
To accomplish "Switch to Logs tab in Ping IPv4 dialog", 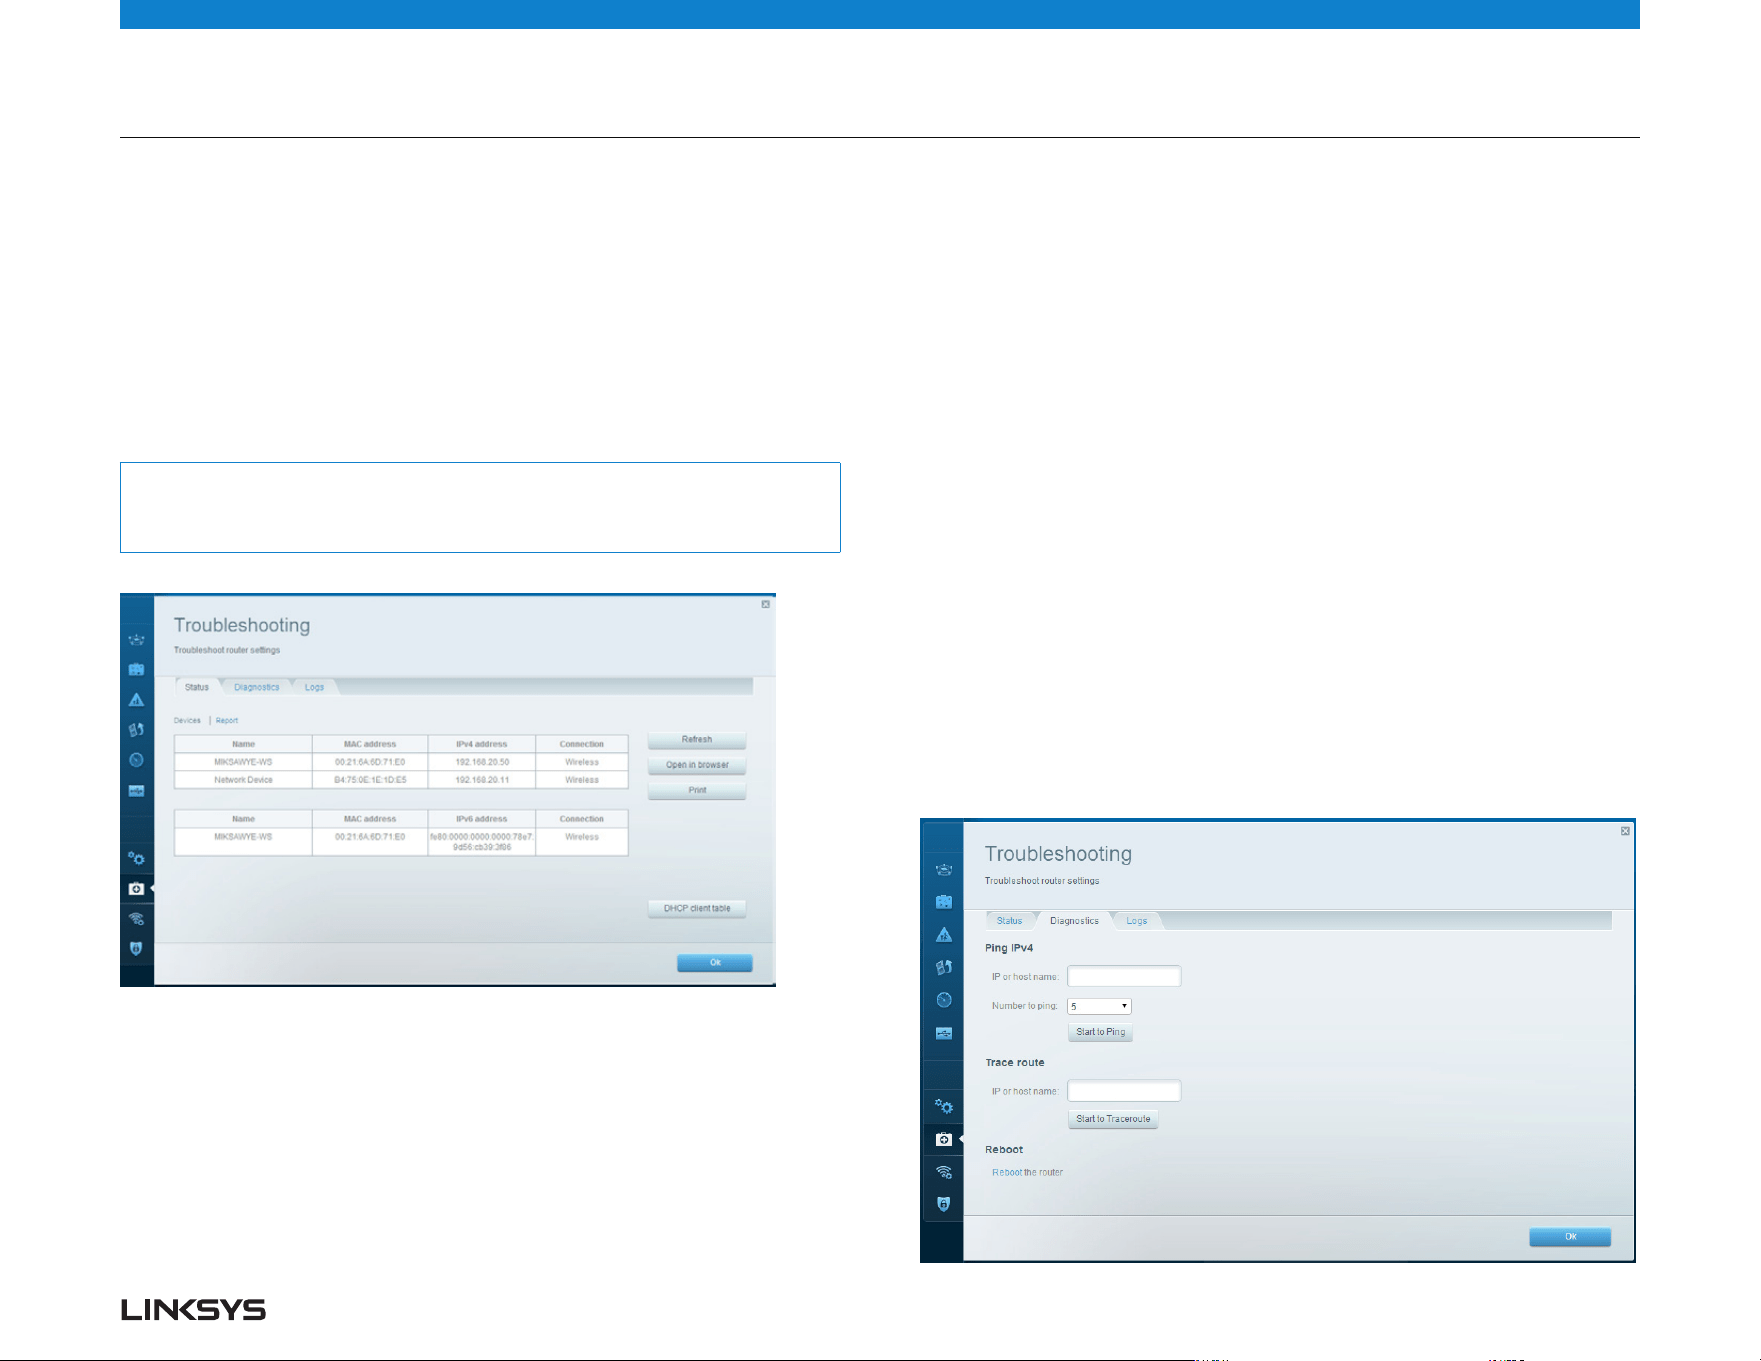I will click(x=1137, y=921).
